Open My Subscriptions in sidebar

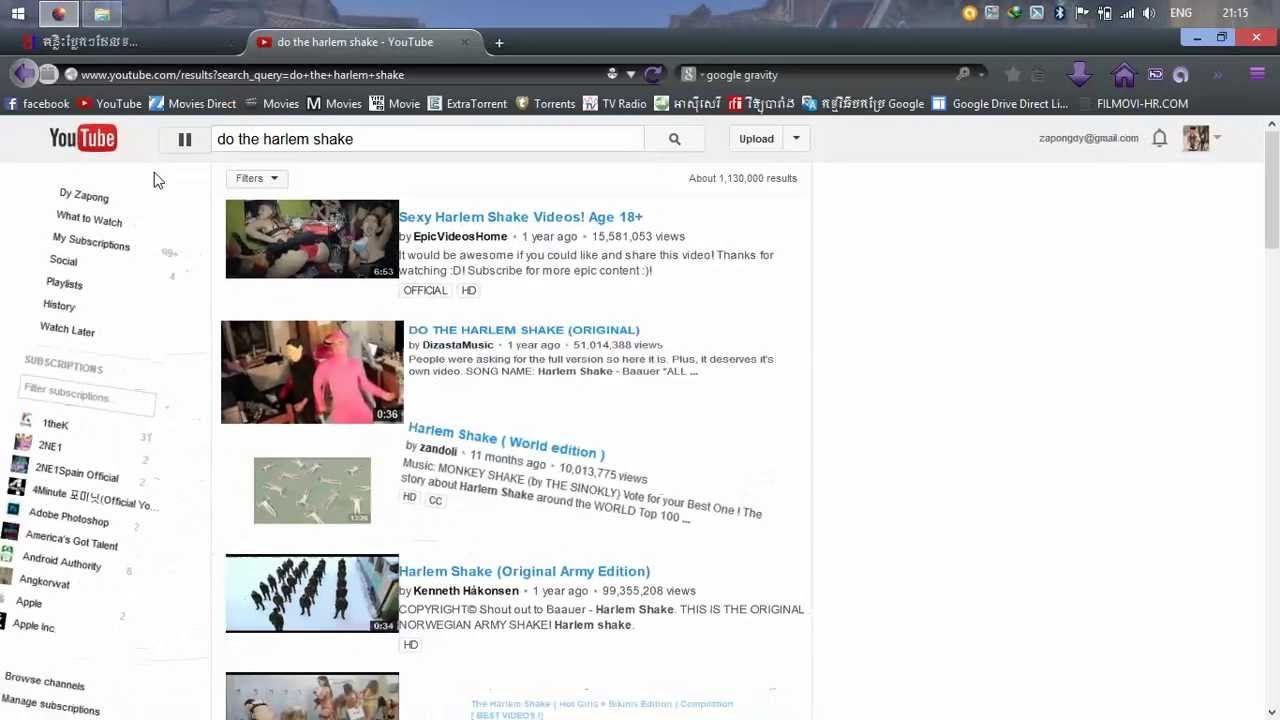pyautogui.click(x=91, y=241)
